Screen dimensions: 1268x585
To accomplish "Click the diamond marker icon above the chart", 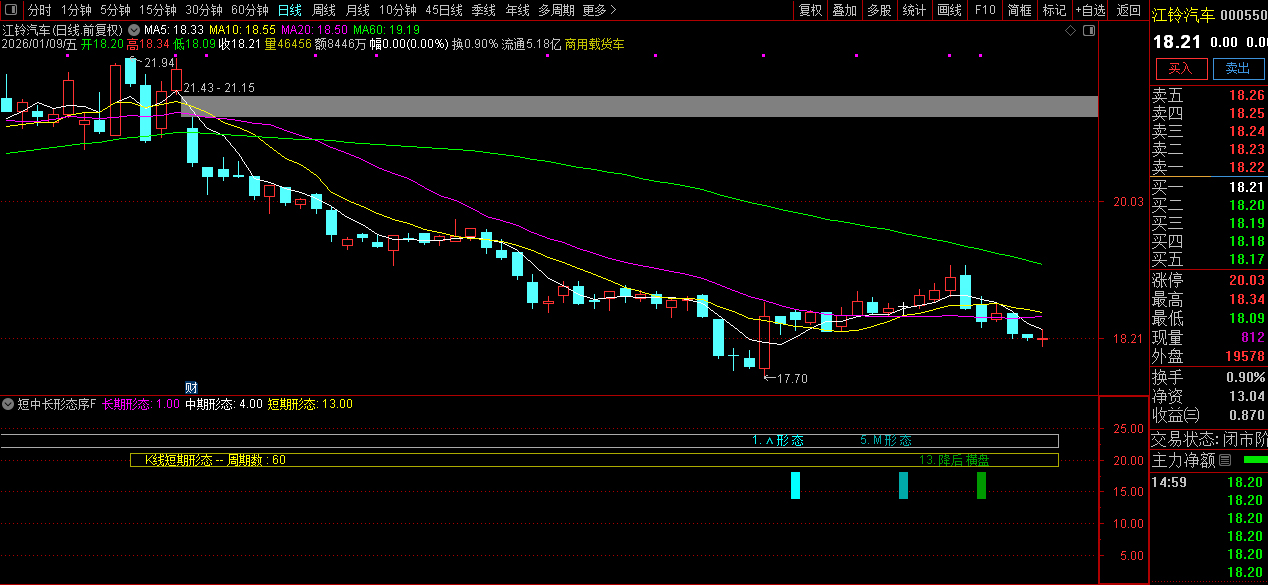I will tap(1071, 31).
